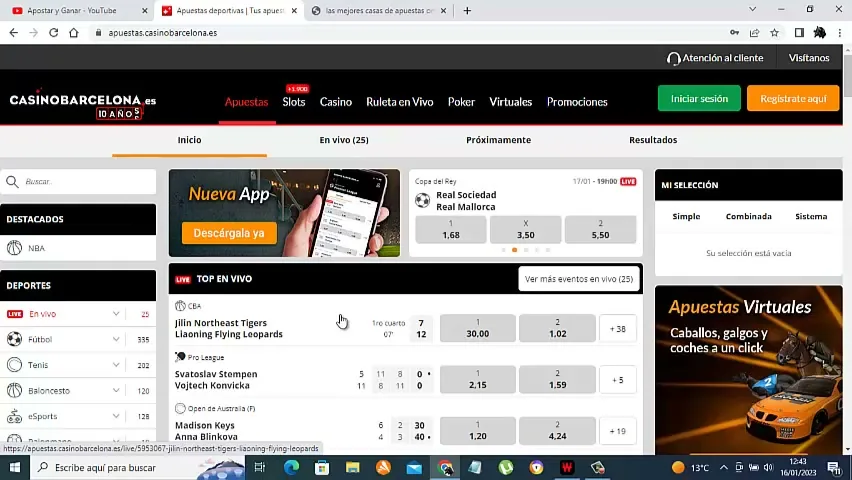This screenshot has height=480, width=852.
Task: Select Vojtech Konvicka odds 1,59
Action: click(x=557, y=379)
